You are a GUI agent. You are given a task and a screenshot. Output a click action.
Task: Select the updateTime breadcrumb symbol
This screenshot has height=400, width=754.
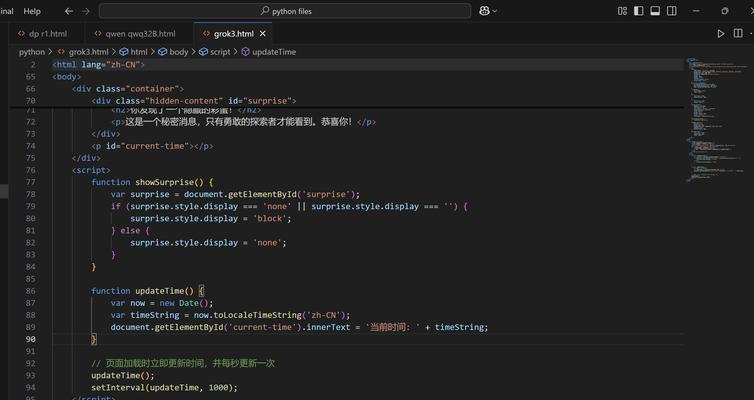point(269,52)
